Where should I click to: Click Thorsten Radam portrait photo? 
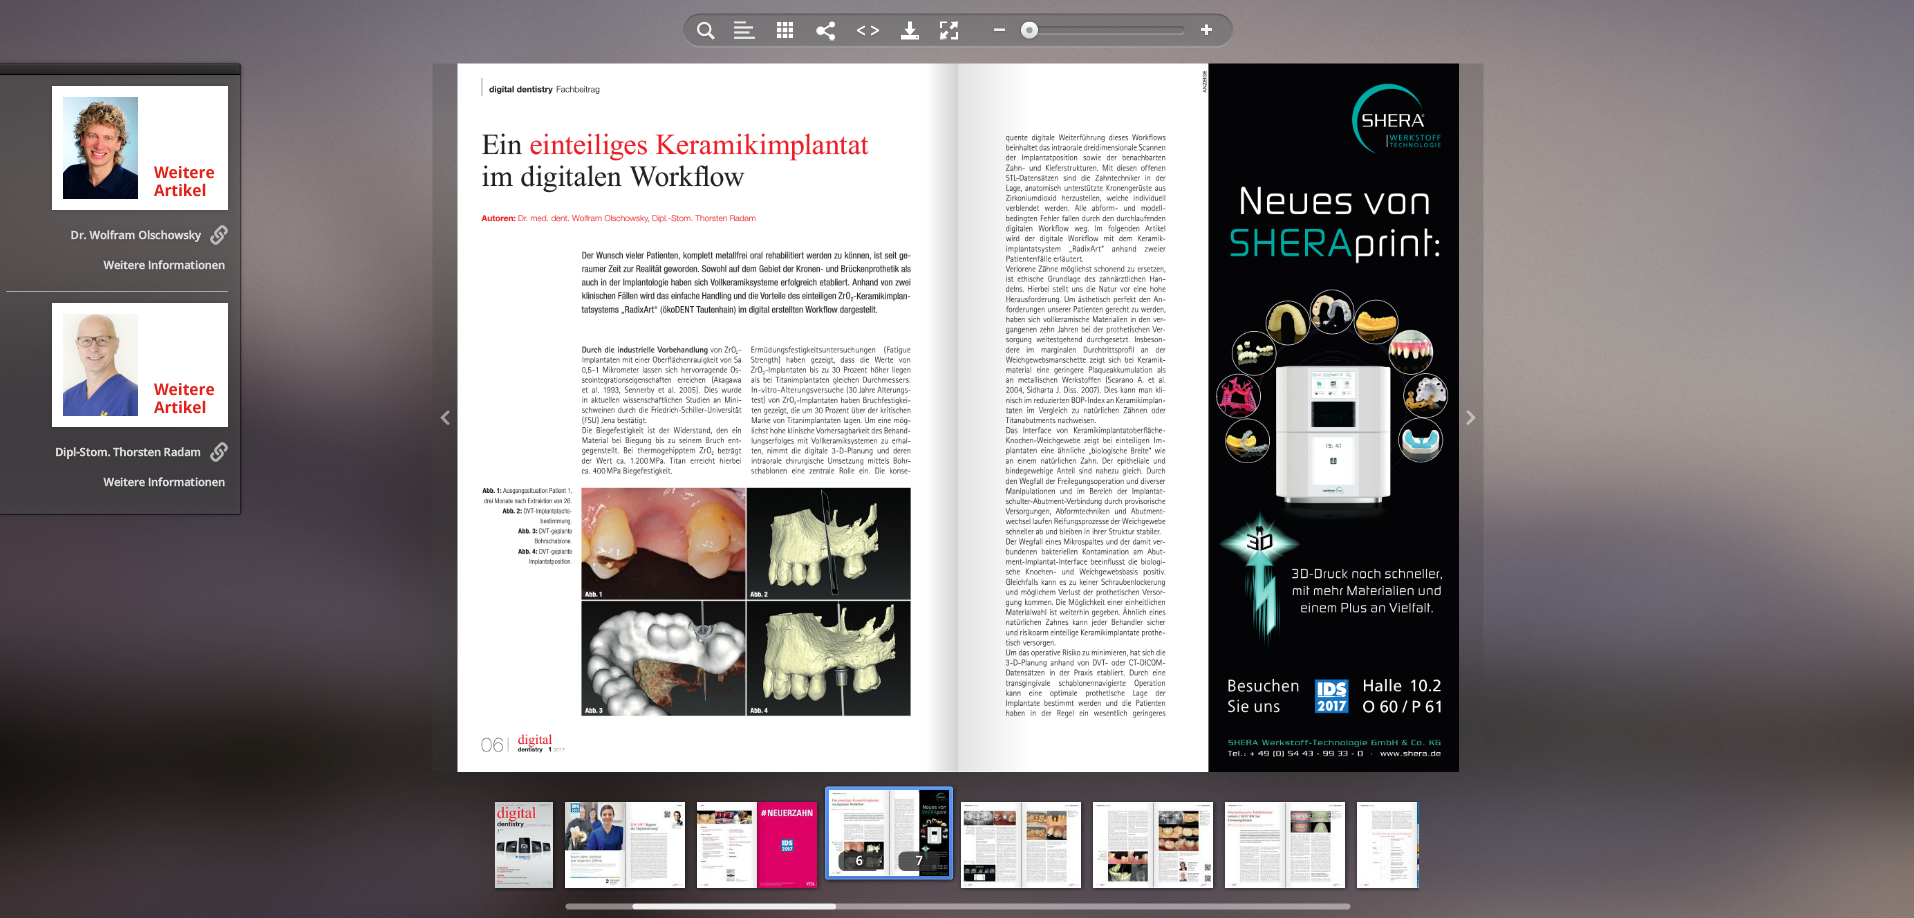point(100,365)
